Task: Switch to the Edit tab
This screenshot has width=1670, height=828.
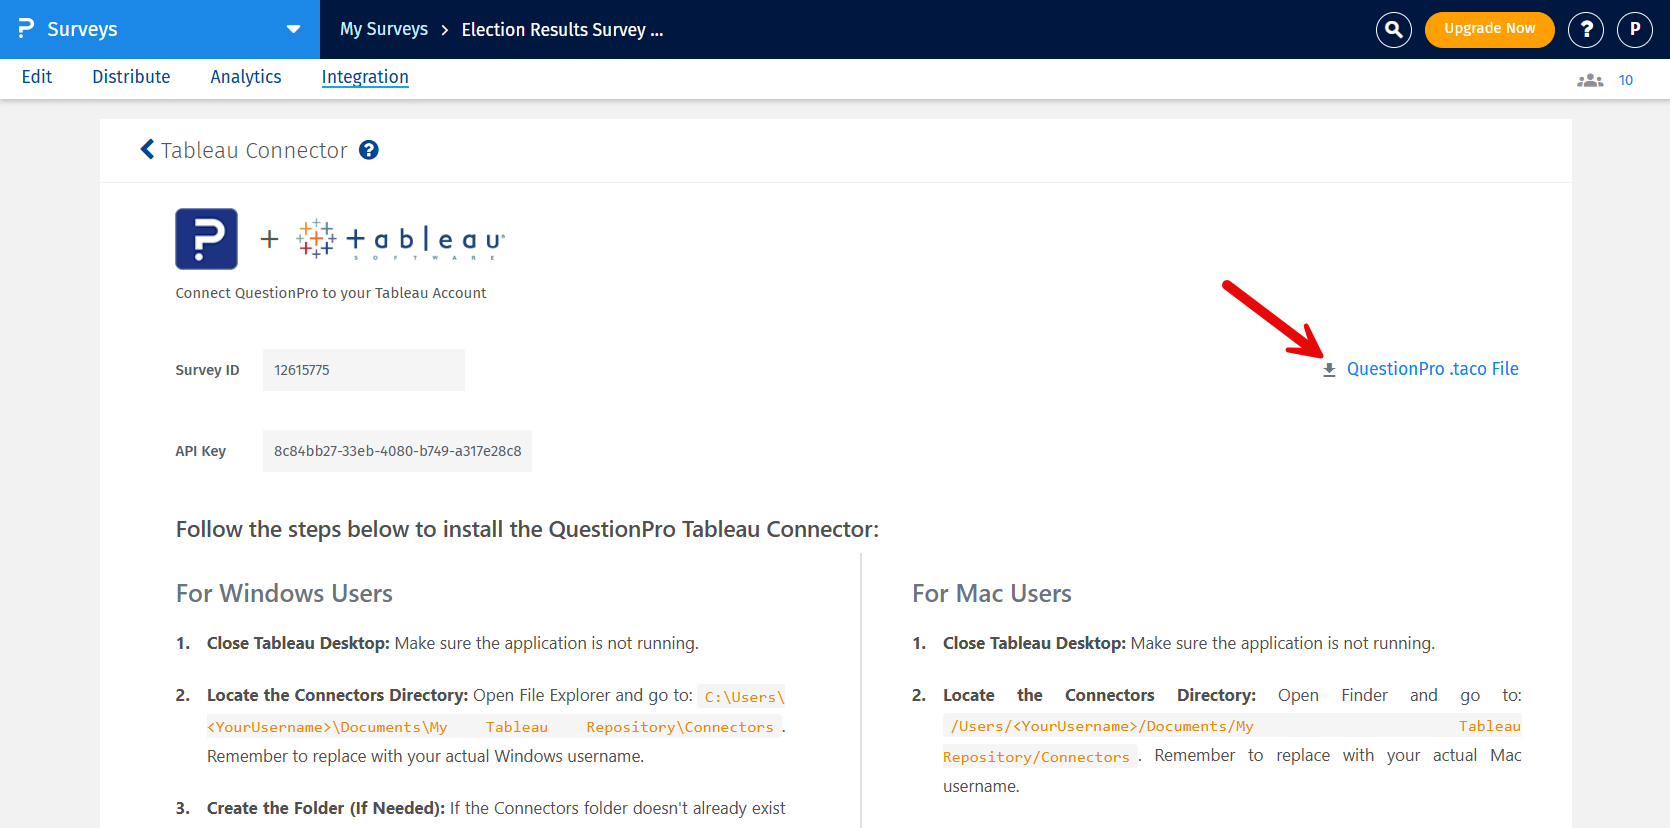Action: [x=37, y=77]
